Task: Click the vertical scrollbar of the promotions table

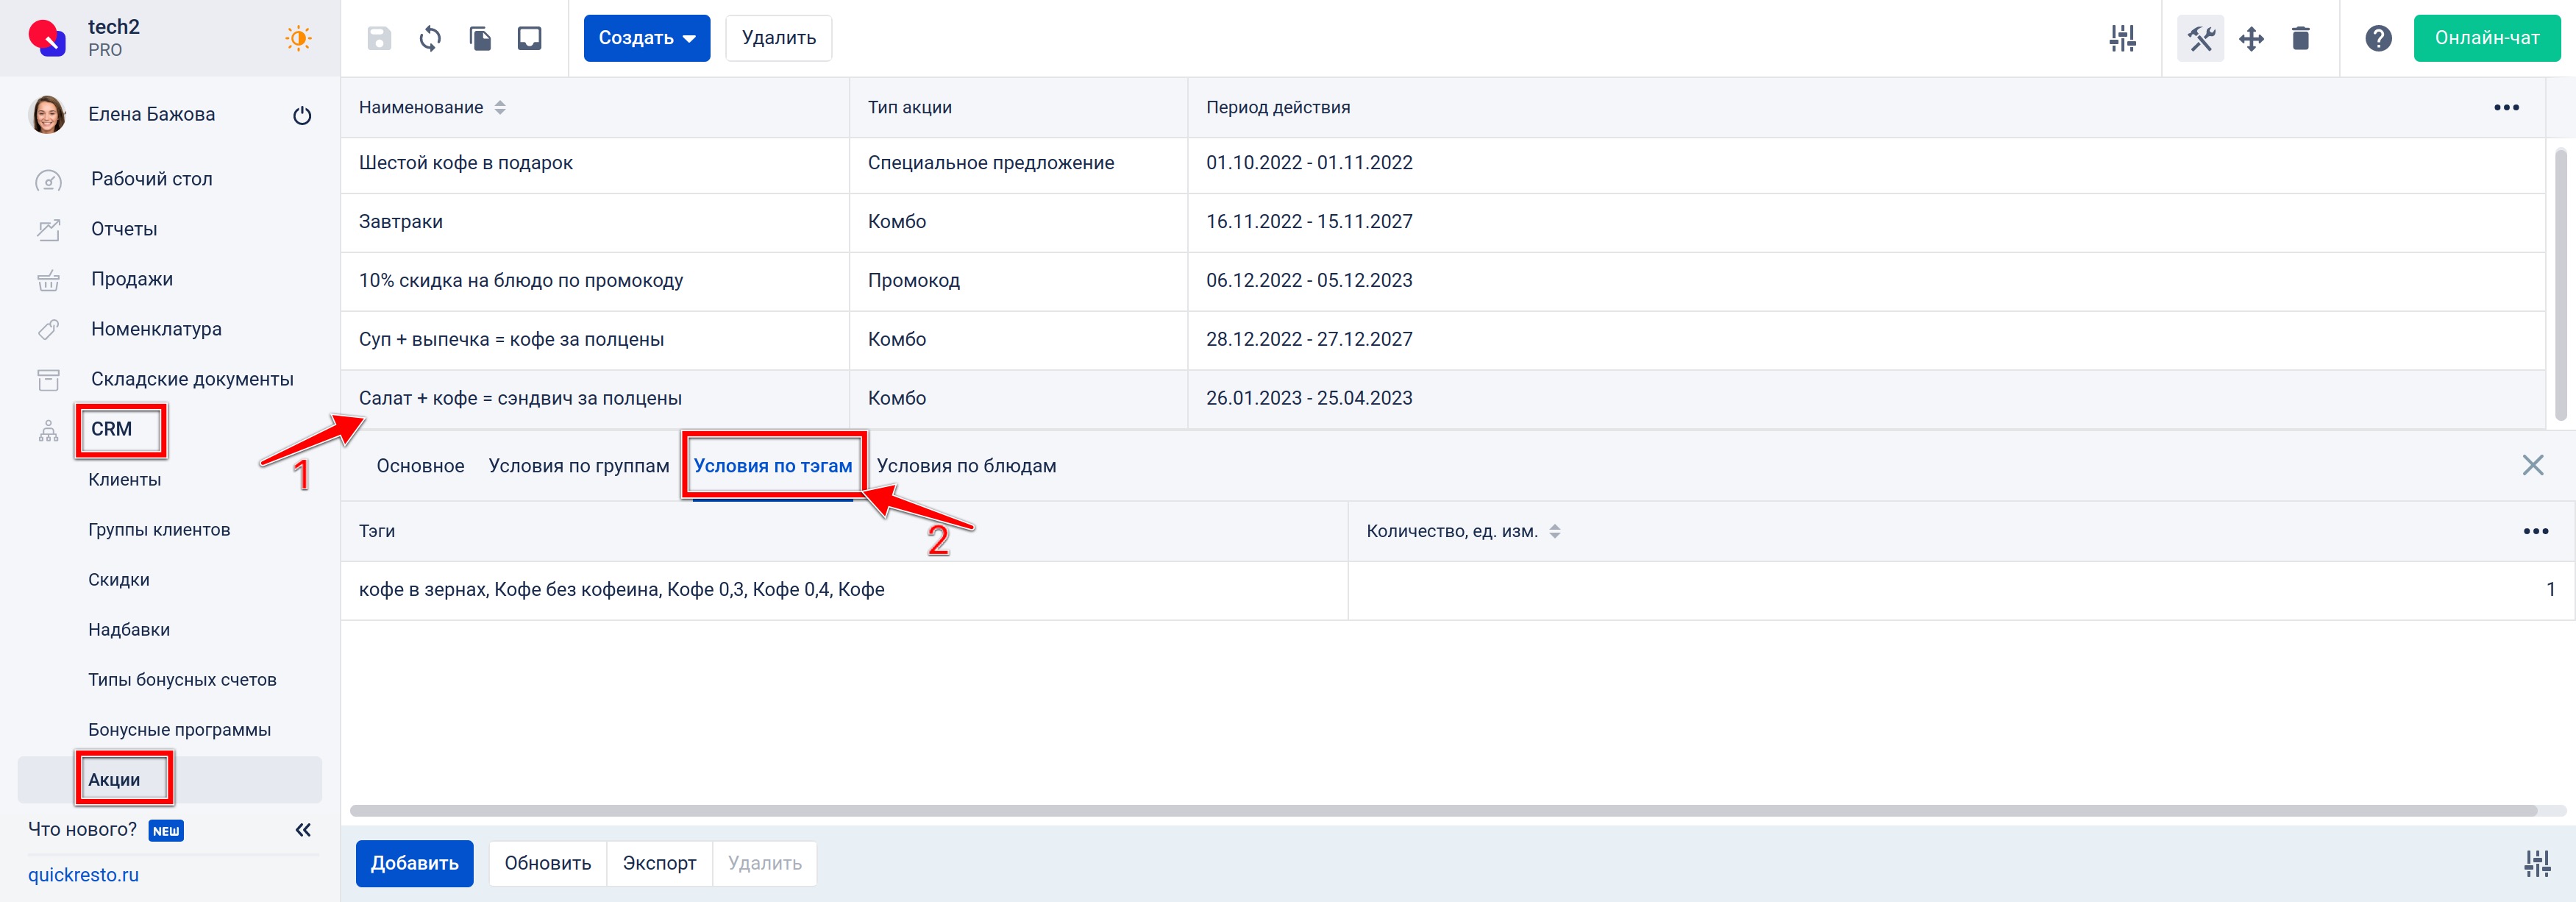Action: (x=2560, y=284)
